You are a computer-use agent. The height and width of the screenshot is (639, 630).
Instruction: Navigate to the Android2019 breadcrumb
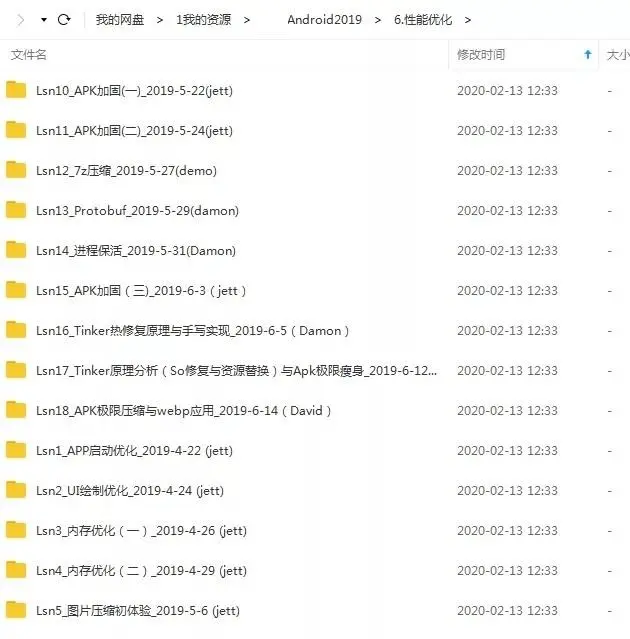coord(324,20)
